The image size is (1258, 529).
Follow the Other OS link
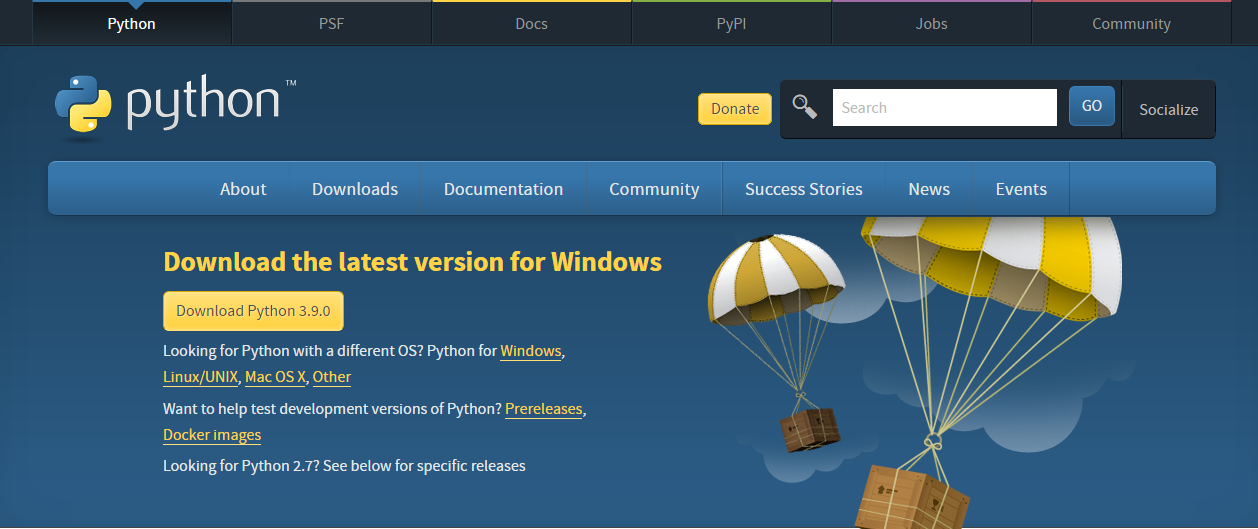pos(332,377)
